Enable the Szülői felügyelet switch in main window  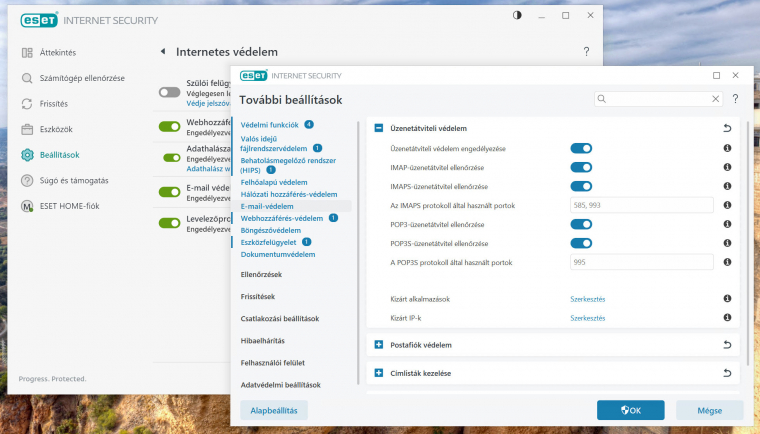click(169, 92)
